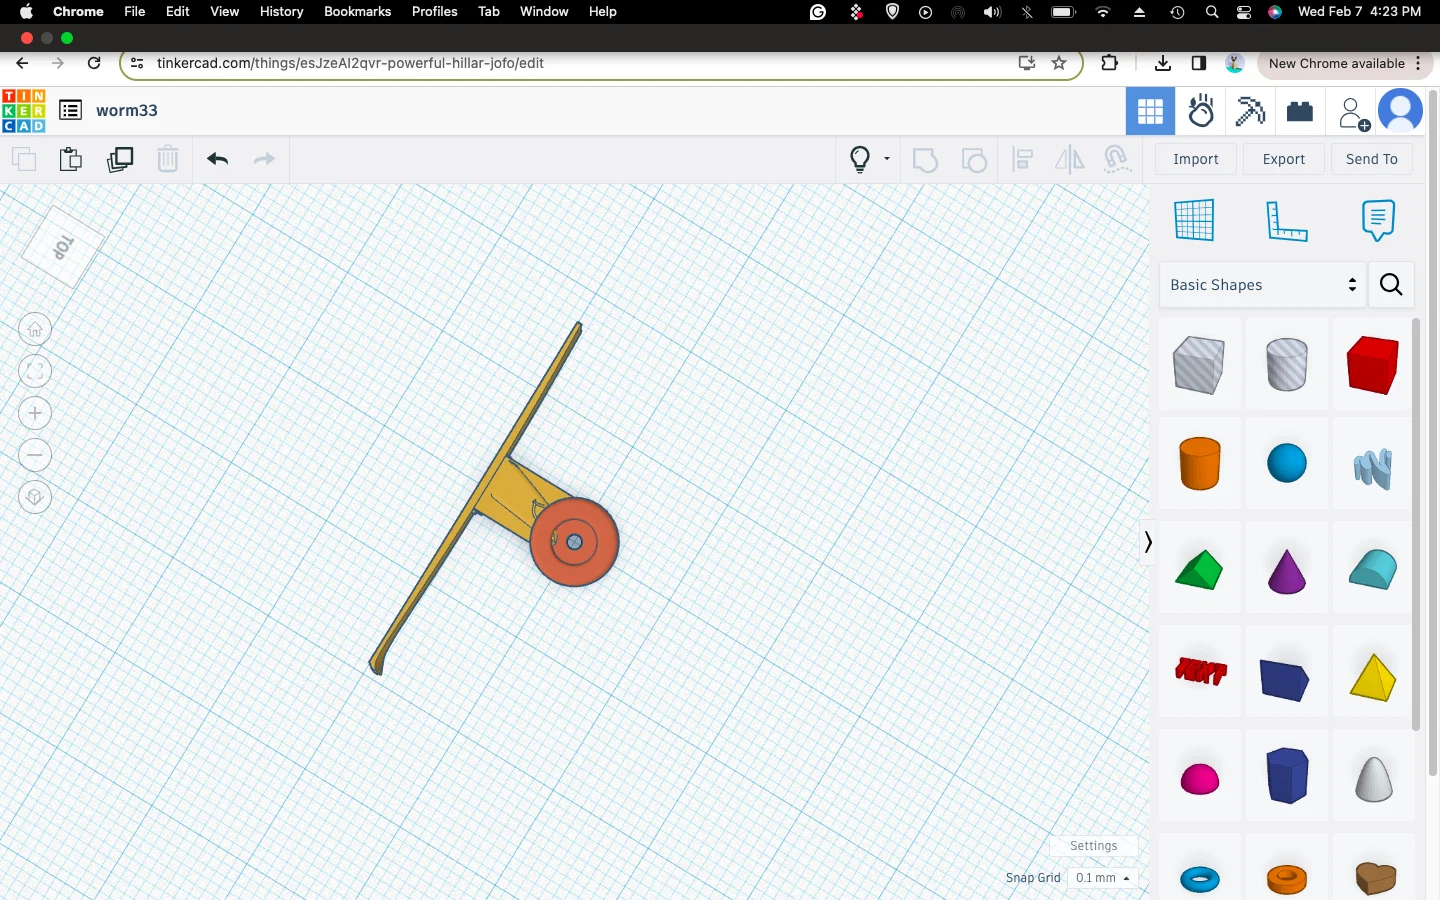This screenshot has width=1440, height=900.
Task: Open the Bookmarks menu in menu bar
Action: coord(357,11)
